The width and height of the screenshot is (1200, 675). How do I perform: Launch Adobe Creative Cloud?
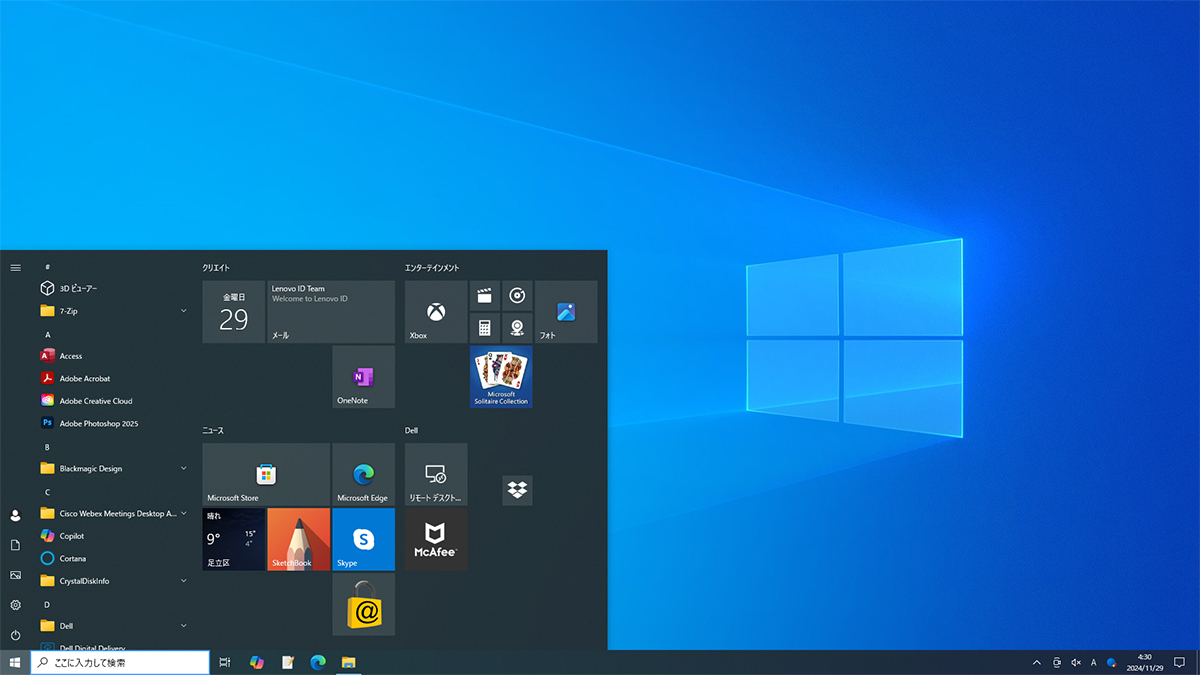[x=112, y=401]
